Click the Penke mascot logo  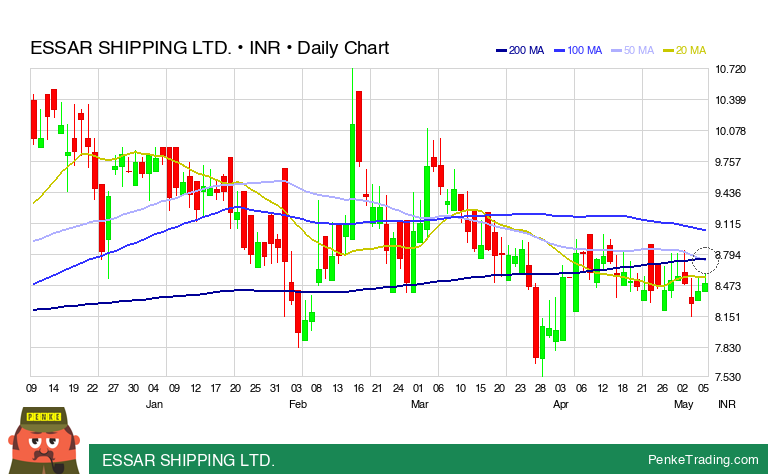(44, 441)
